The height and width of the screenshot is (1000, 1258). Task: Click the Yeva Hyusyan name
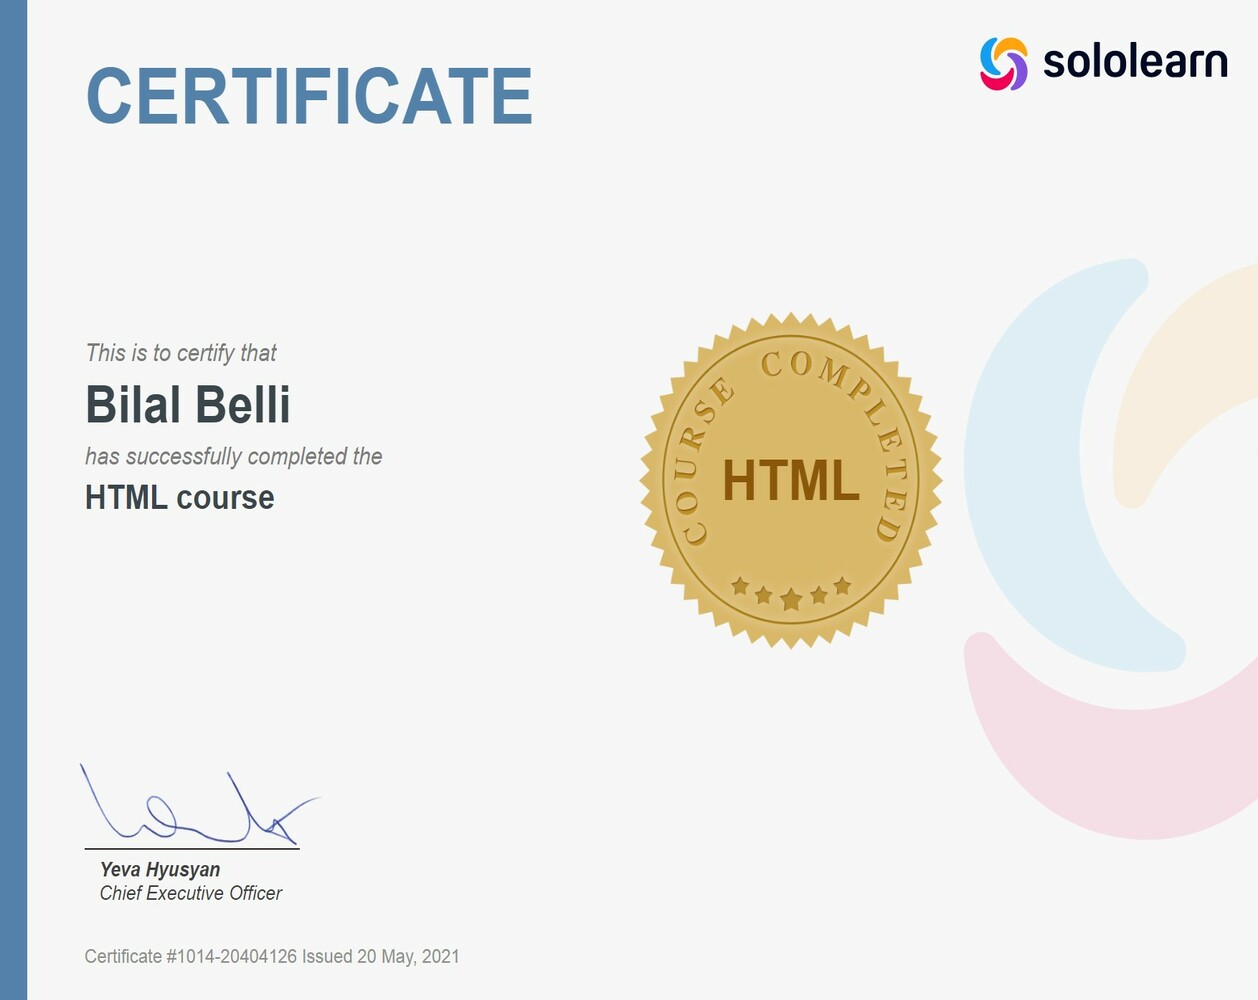tap(160, 869)
